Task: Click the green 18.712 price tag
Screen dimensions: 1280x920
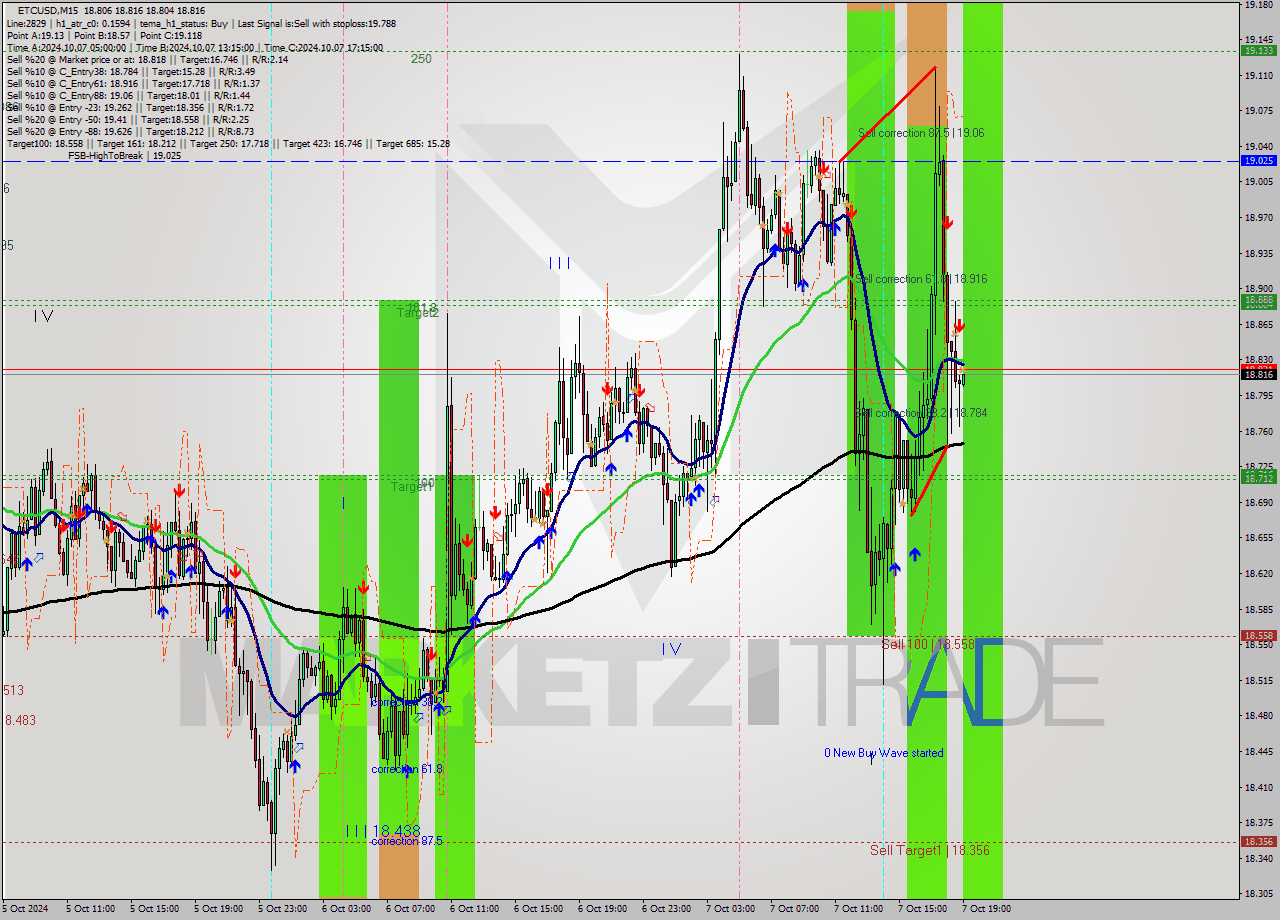Action: coord(1258,478)
